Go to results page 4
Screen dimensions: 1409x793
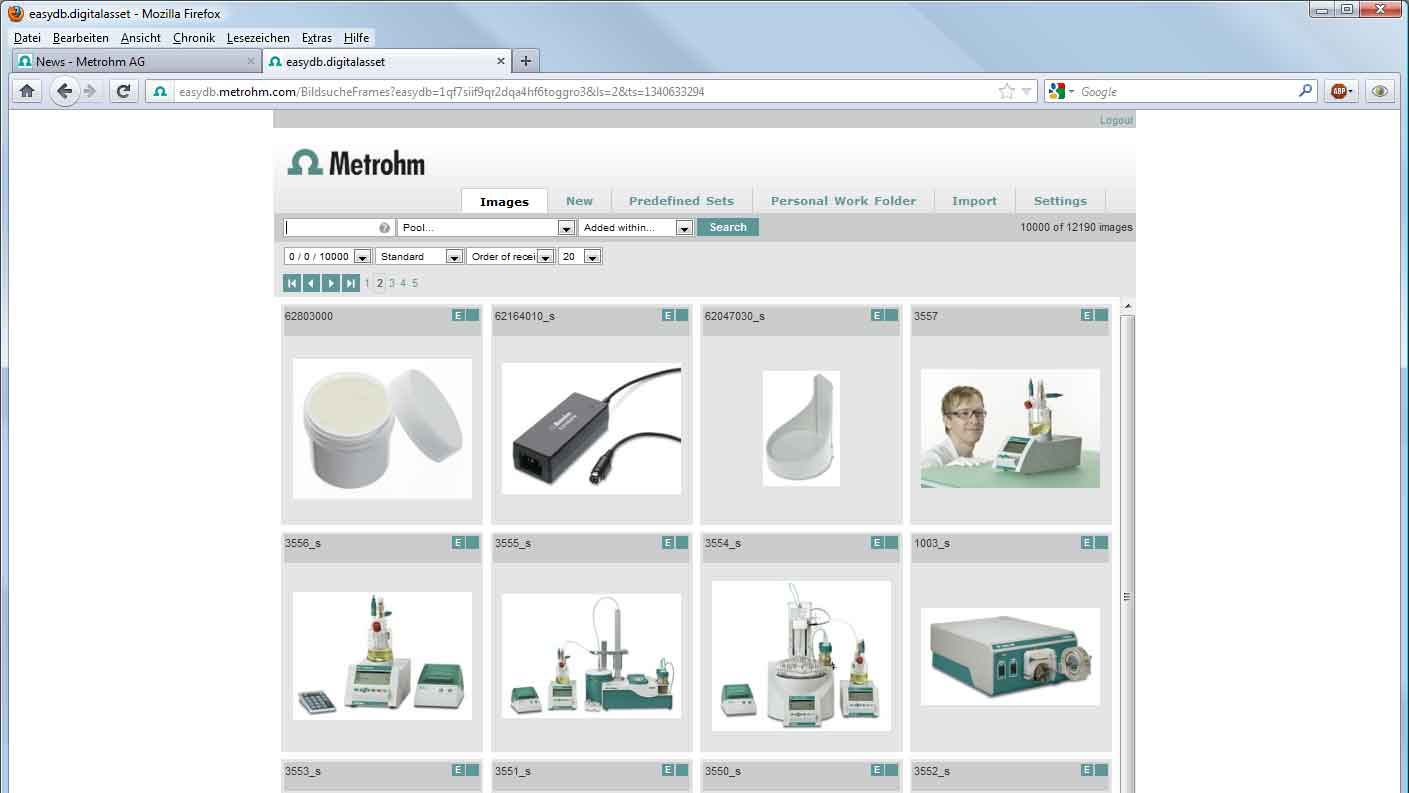pyautogui.click(x=403, y=283)
